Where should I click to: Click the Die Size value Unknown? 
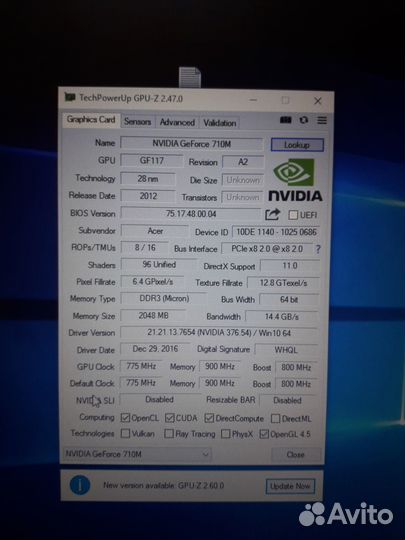pos(243,180)
